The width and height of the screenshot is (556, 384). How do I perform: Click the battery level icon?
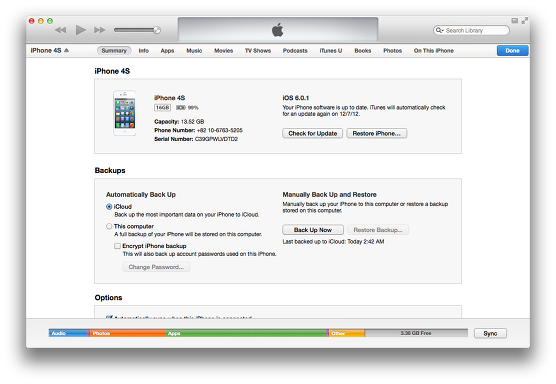click(180, 107)
